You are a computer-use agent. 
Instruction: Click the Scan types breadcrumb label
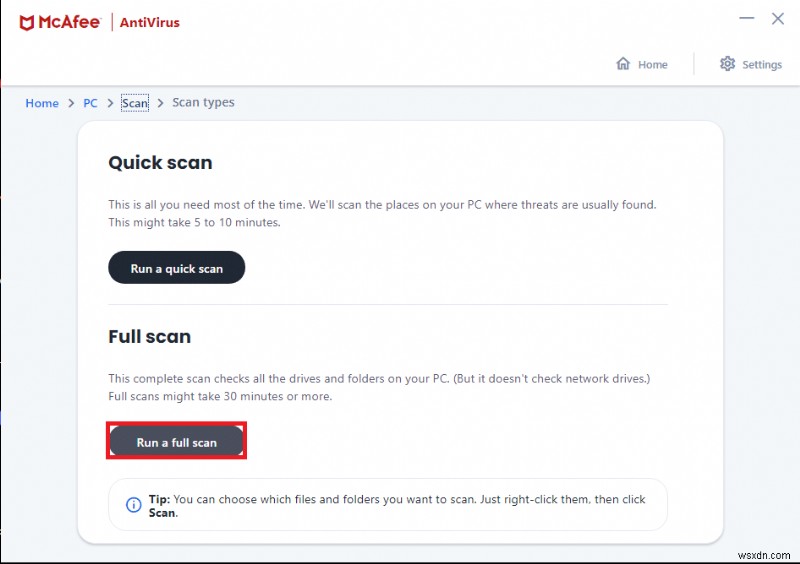[x=203, y=103]
